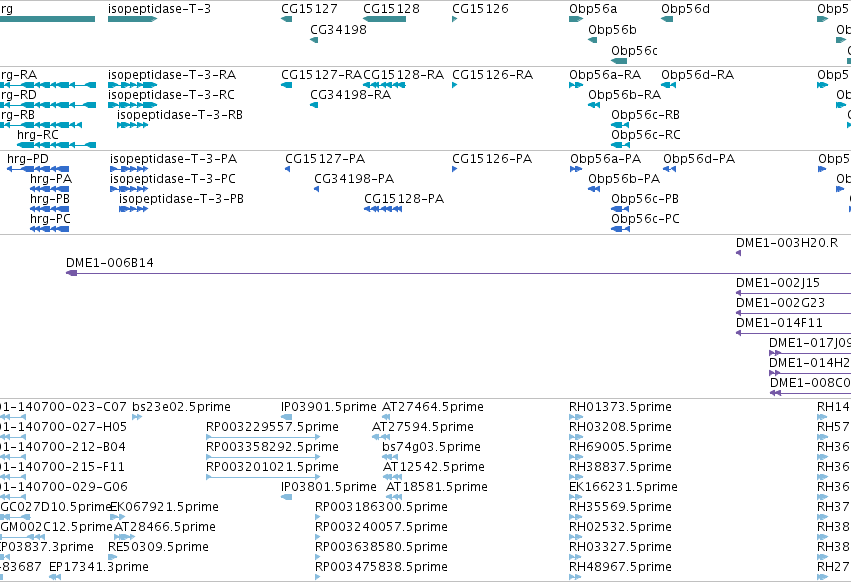Click the Obp56c-RC transcript label
851x582 pixels.
coord(645,135)
